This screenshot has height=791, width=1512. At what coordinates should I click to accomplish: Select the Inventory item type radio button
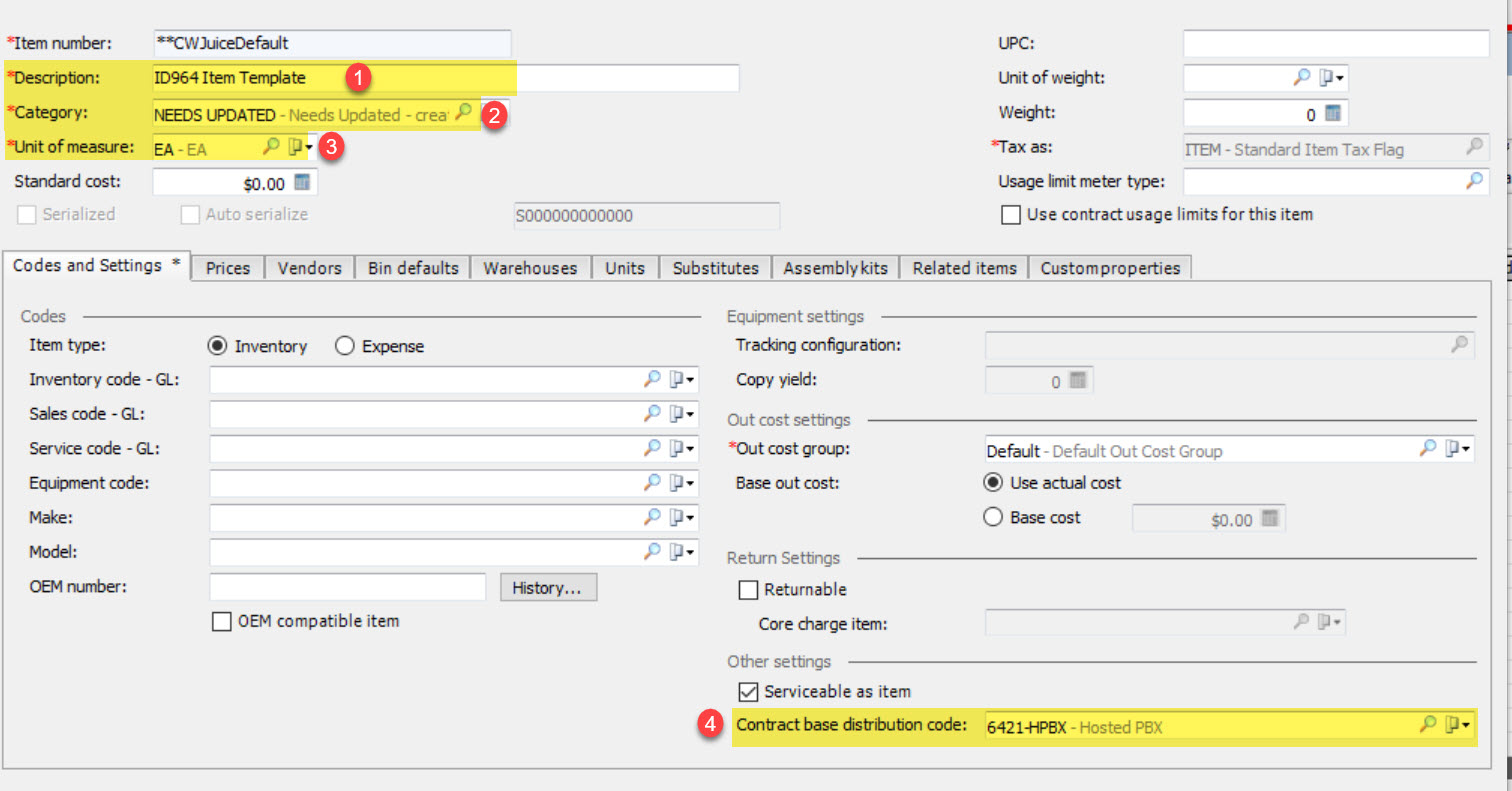pyautogui.click(x=217, y=346)
